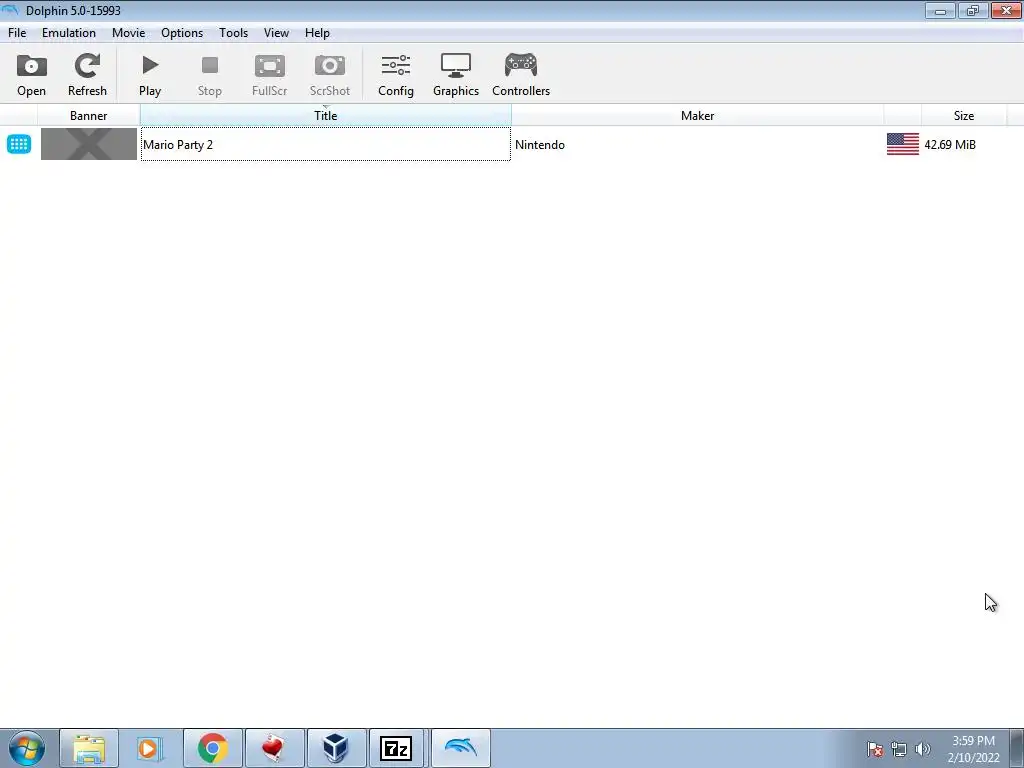Refresh the game list
This screenshot has height=768, width=1024.
(87, 74)
